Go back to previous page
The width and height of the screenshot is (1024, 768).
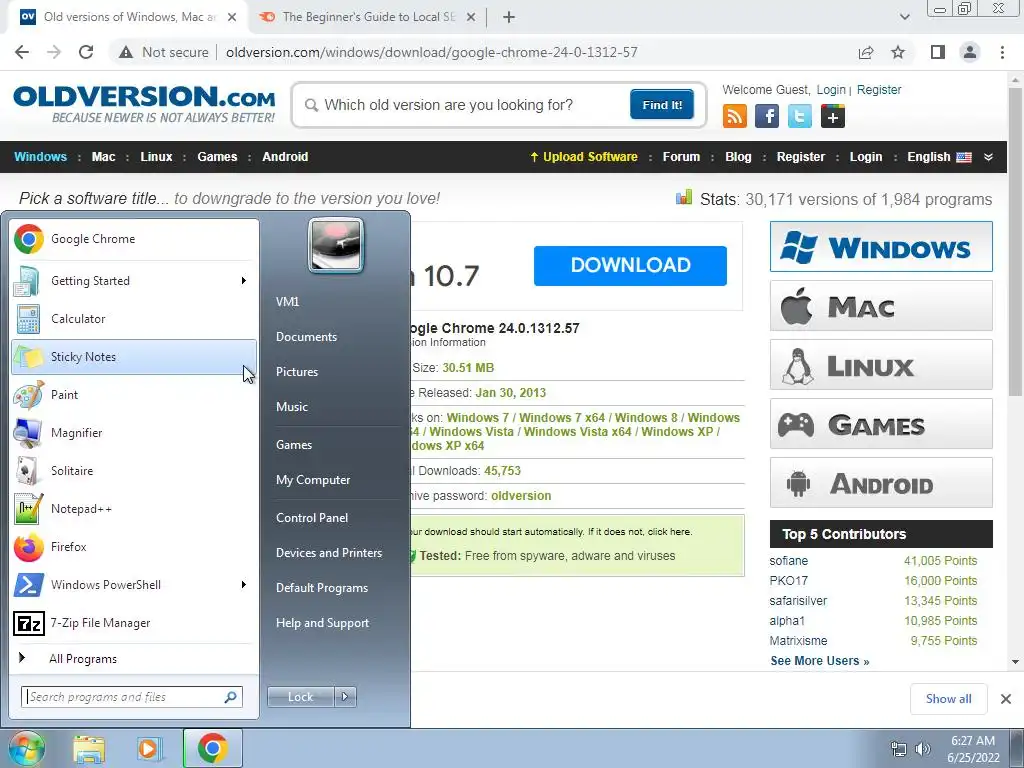click(22, 52)
